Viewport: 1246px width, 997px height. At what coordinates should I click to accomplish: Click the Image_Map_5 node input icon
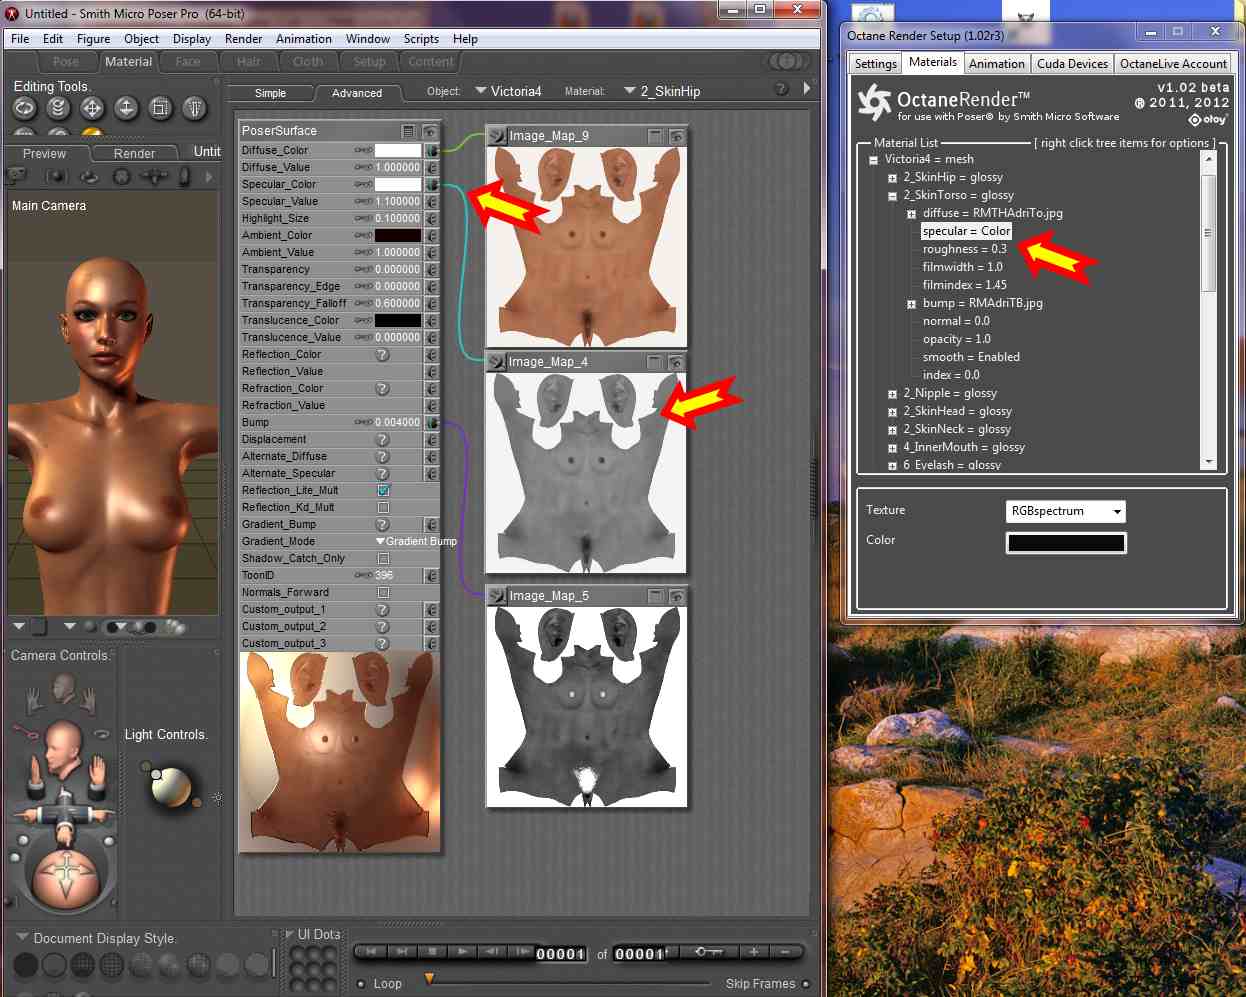(496, 596)
